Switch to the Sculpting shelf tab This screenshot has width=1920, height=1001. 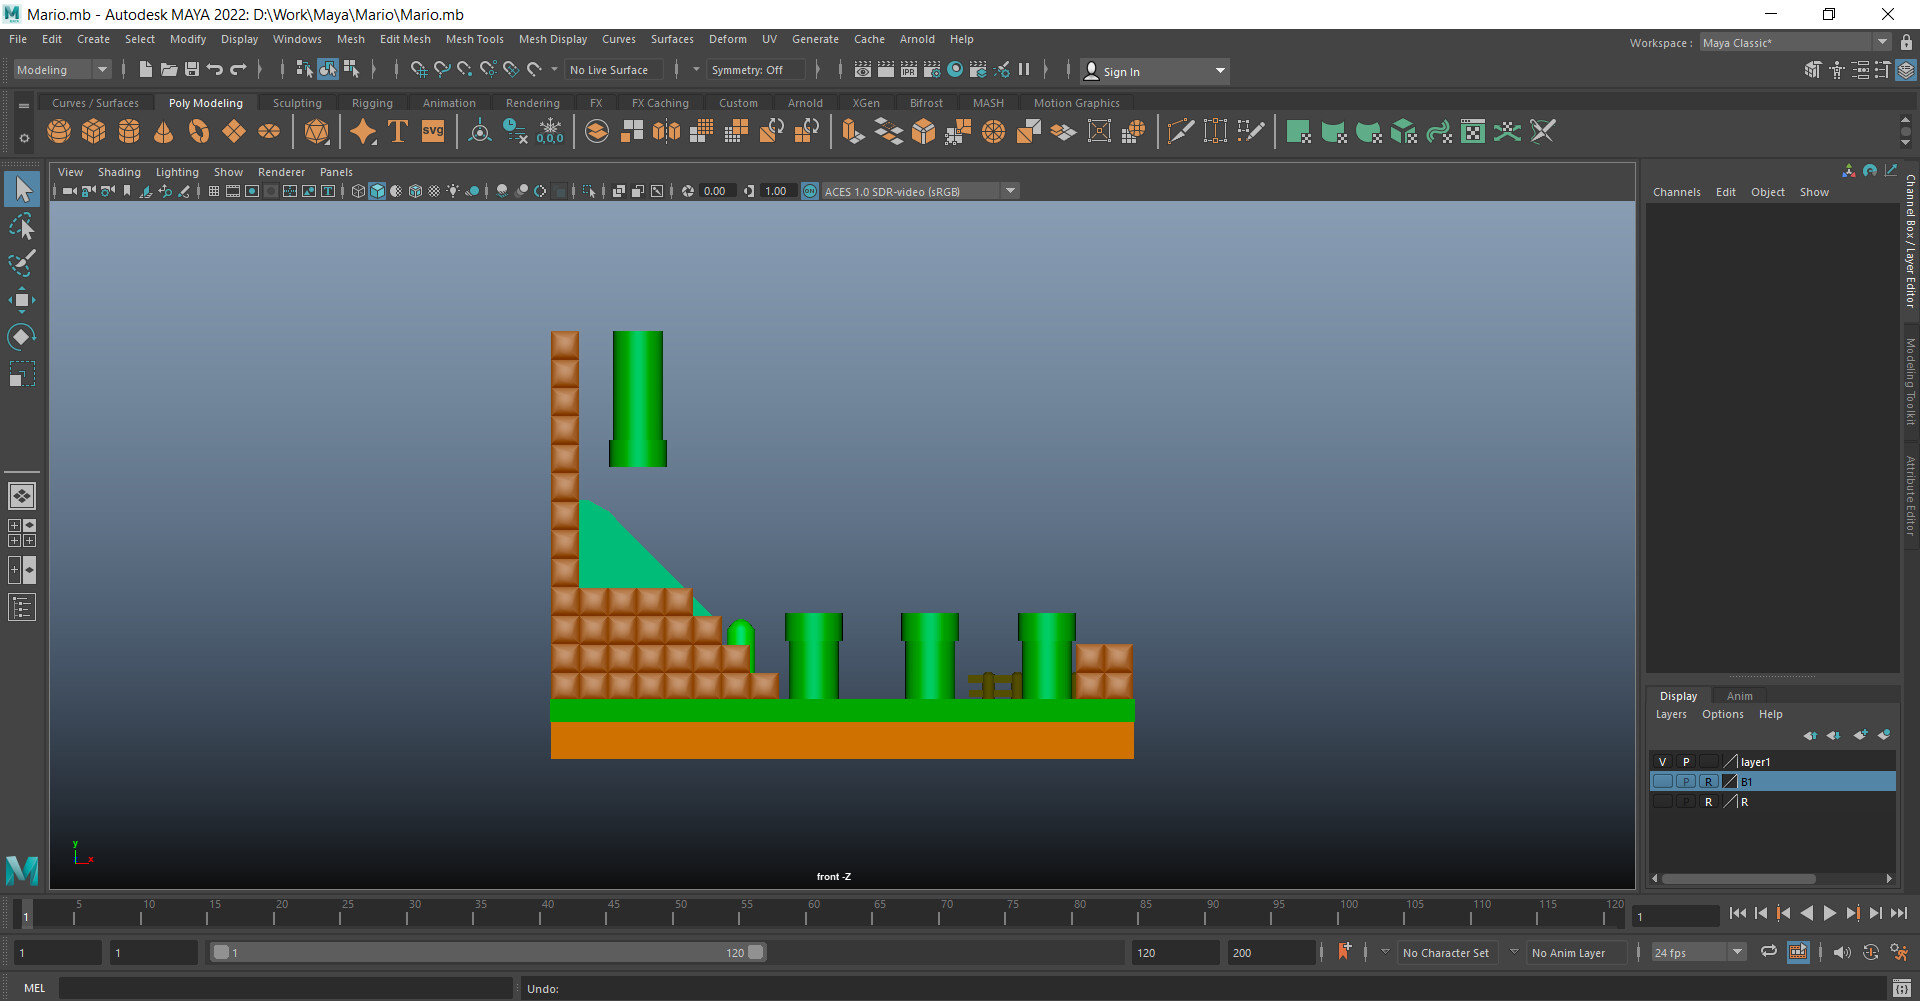tap(297, 103)
